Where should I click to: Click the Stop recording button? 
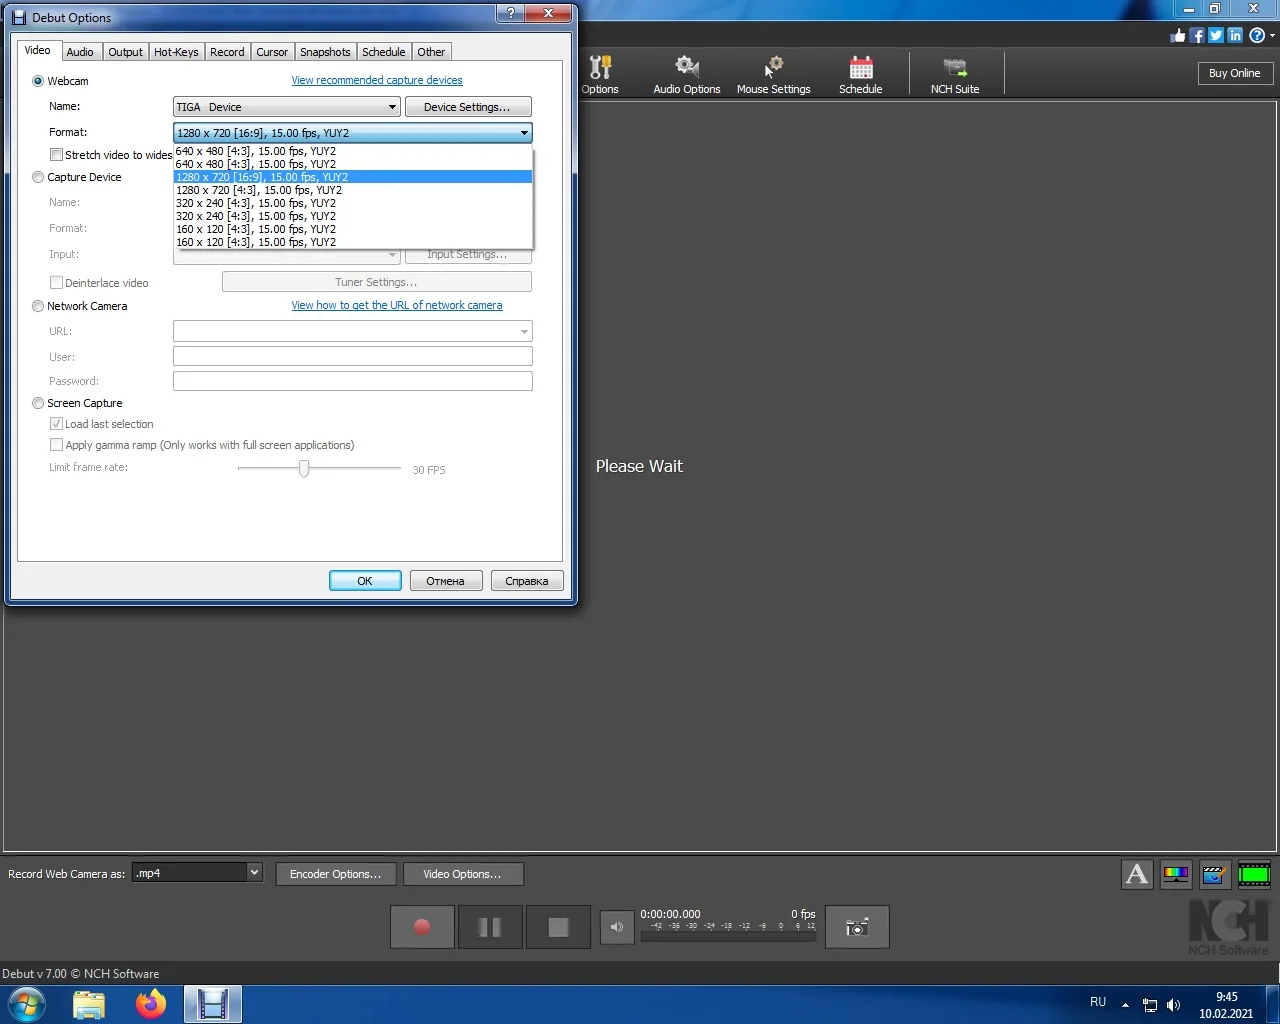click(x=558, y=927)
